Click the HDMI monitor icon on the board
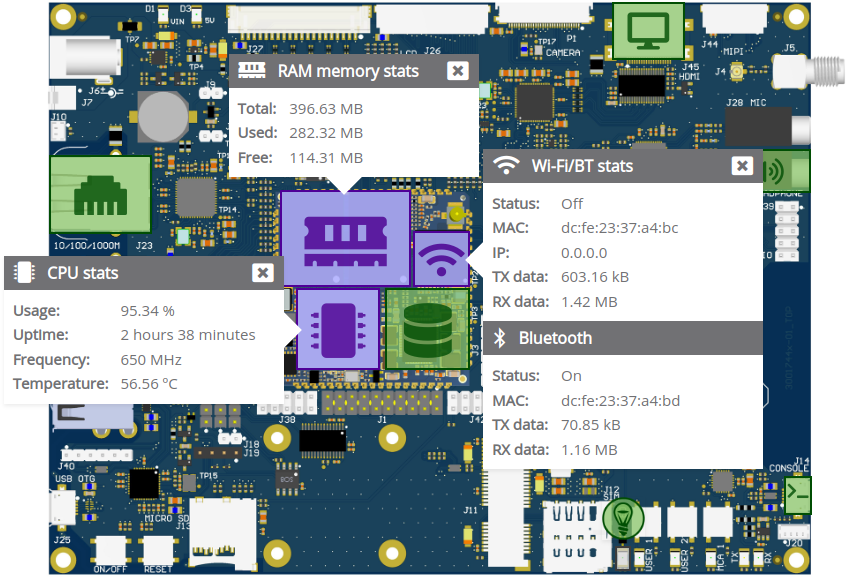 tap(648, 31)
